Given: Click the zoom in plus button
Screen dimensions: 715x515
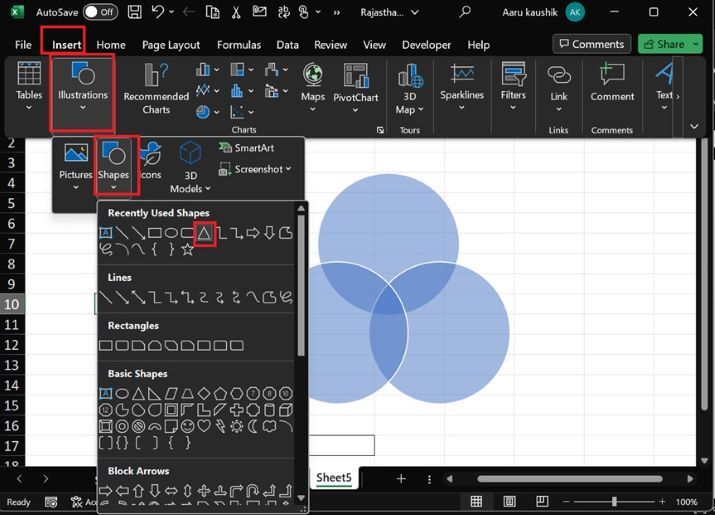Looking at the screenshot, I should pos(662,502).
